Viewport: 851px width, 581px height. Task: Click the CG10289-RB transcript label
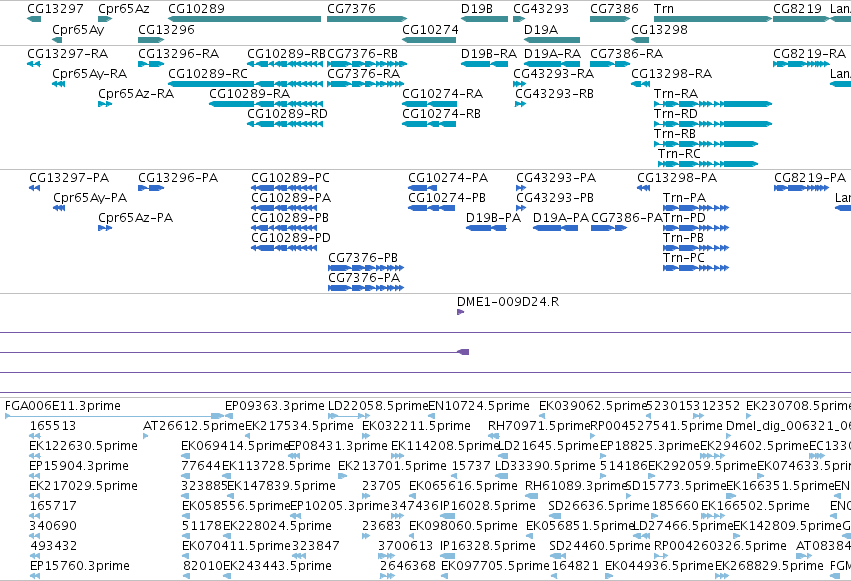coord(286,54)
